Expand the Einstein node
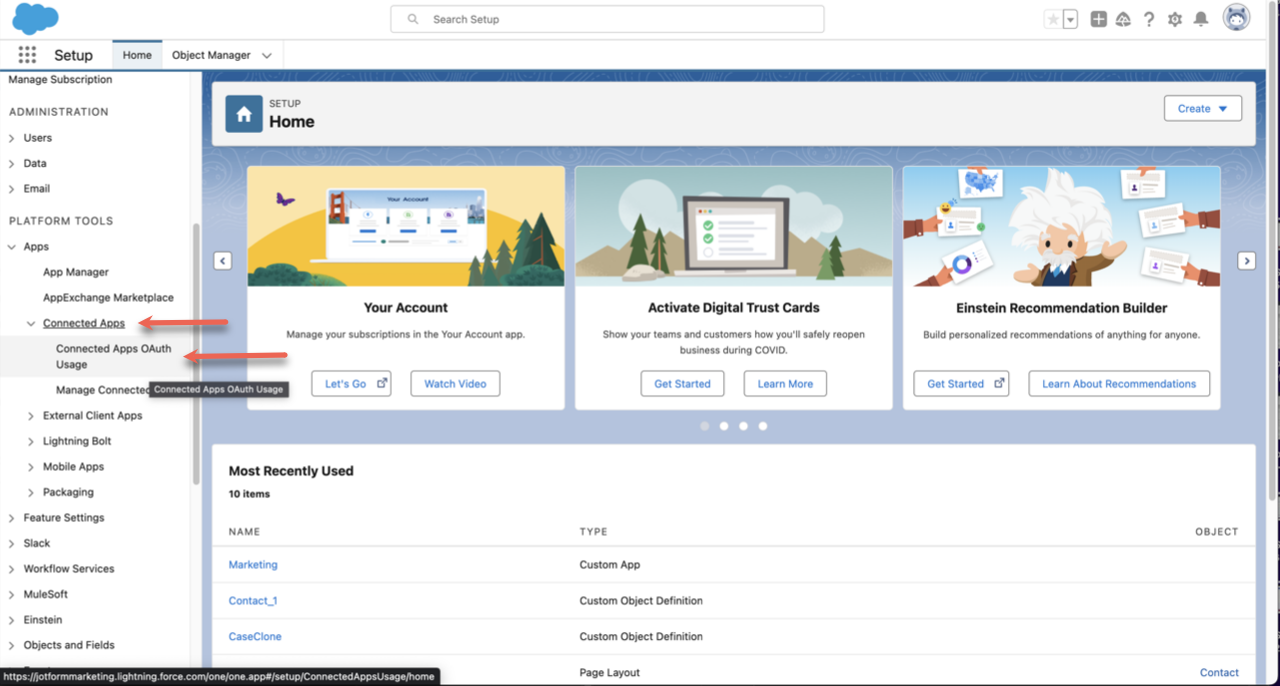 click(x=12, y=620)
